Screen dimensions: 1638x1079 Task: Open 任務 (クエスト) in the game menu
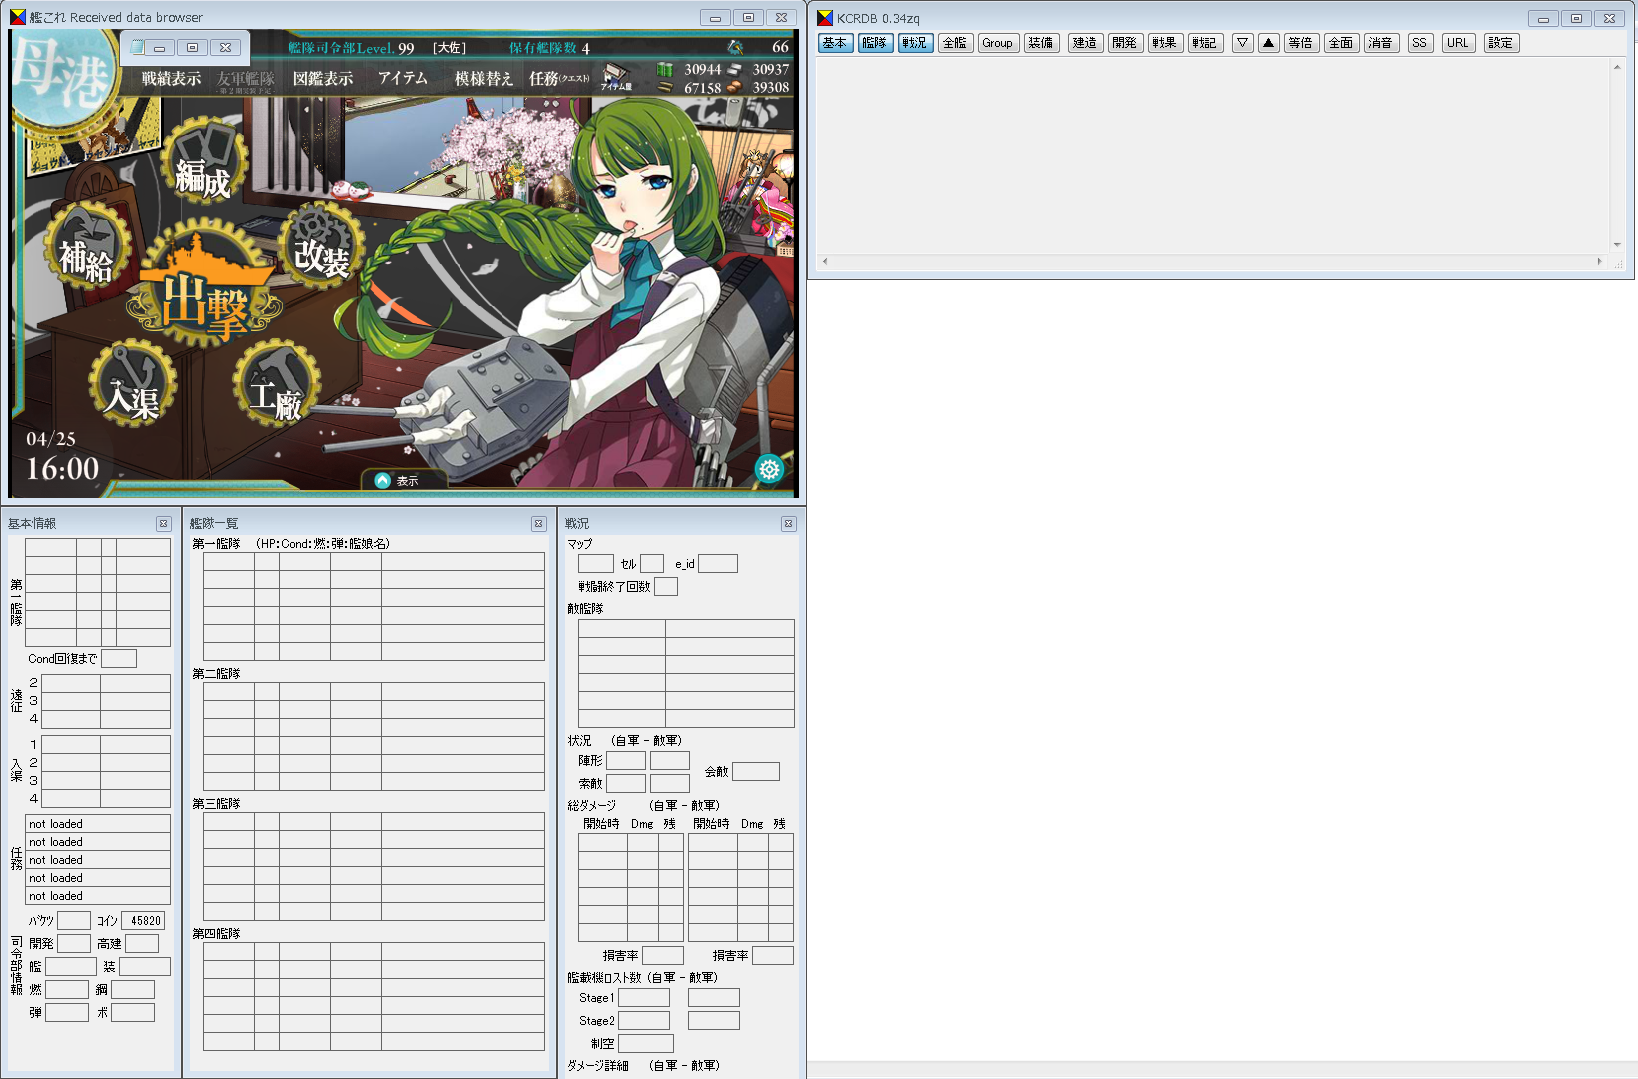pyautogui.click(x=560, y=79)
